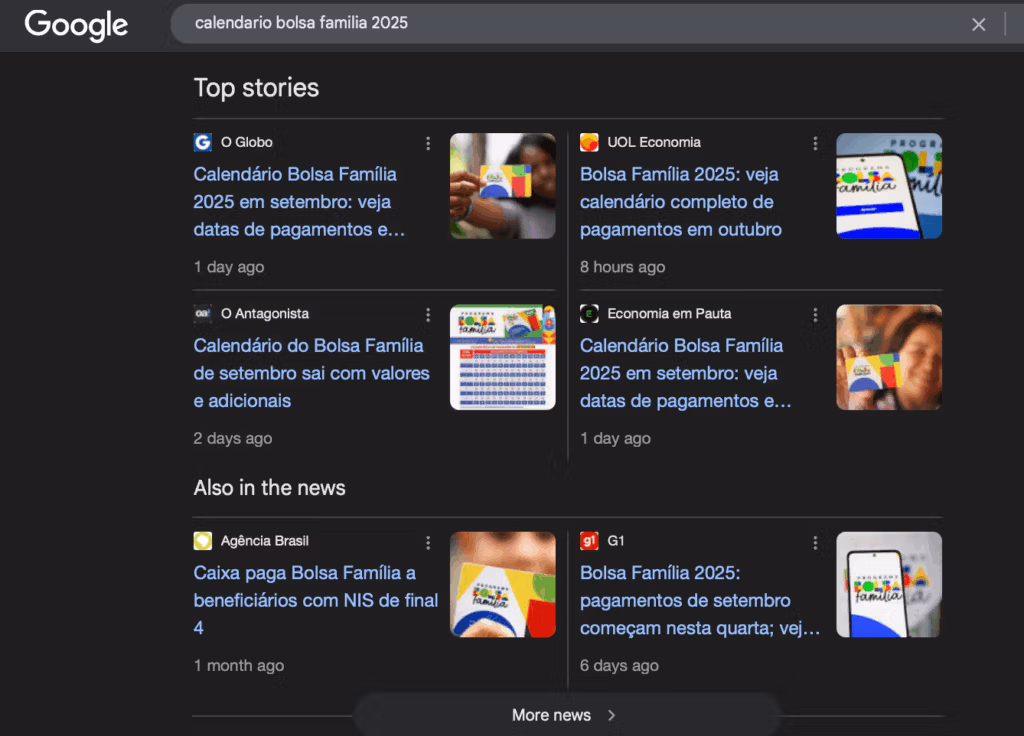
Task: Open O Globo Calendário Bolsa Família setembro headline
Action: click(297, 202)
